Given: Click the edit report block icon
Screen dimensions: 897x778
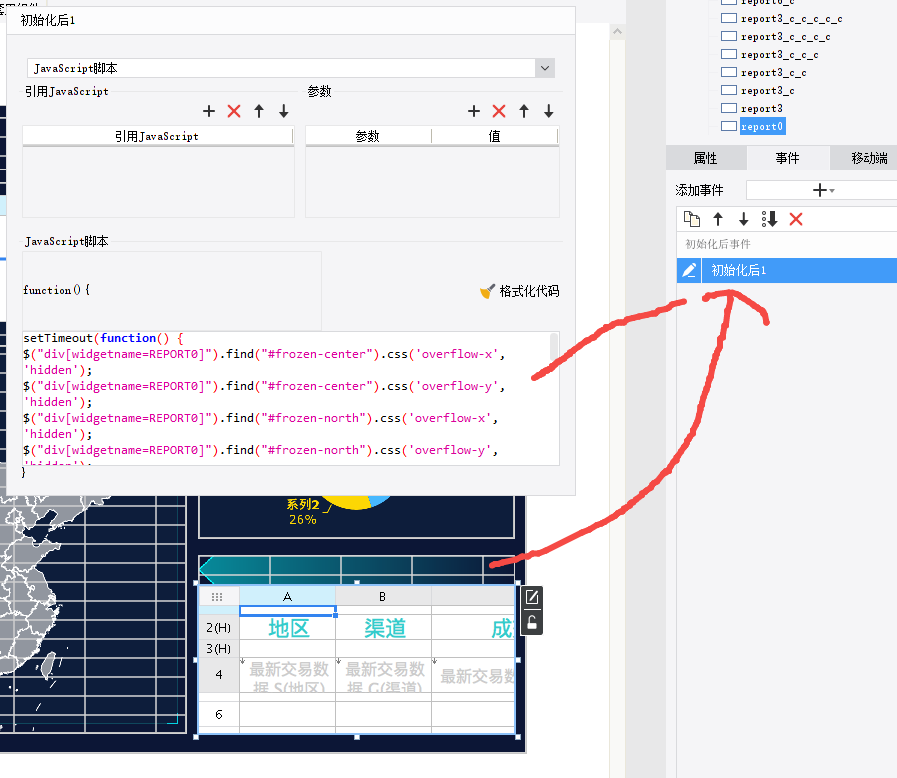Looking at the screenshot, I should 532,598.
